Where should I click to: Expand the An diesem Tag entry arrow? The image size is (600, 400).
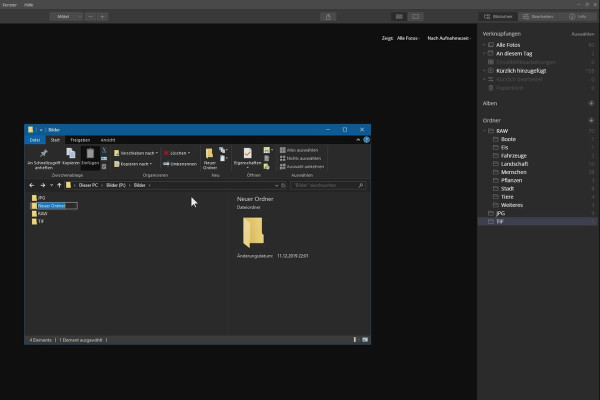[484, 54]
